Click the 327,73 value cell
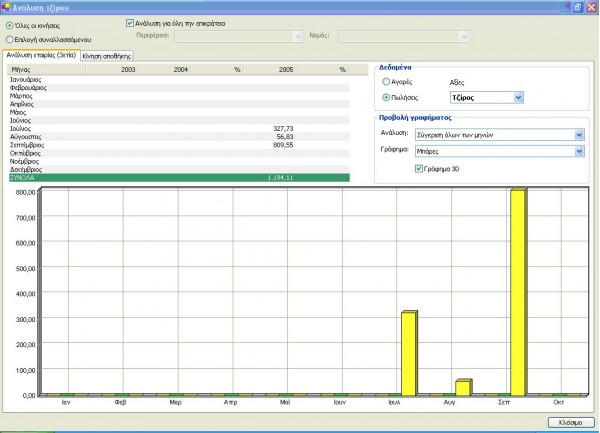600x433 pixels. 283,129
